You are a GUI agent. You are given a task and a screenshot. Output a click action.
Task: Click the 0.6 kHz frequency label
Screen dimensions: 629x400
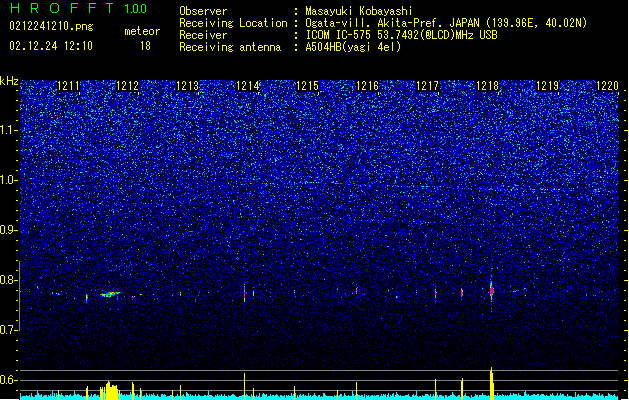click(x=9, y=380)
